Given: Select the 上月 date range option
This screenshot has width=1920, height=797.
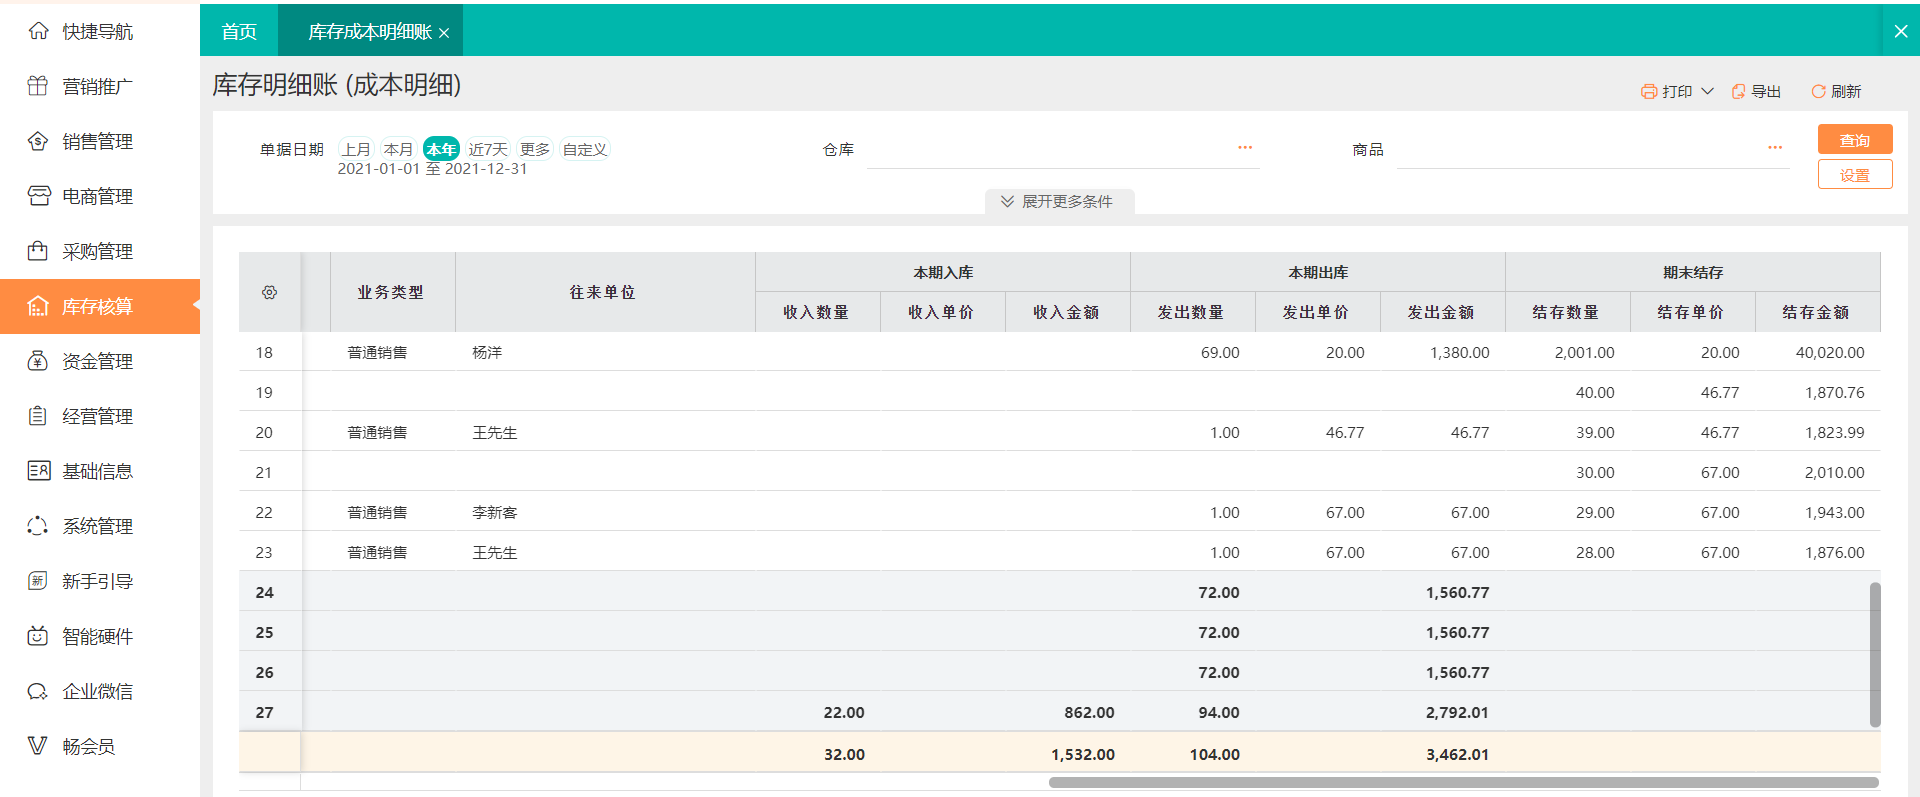Looking at the screenshot, I should tap(355, 149).
